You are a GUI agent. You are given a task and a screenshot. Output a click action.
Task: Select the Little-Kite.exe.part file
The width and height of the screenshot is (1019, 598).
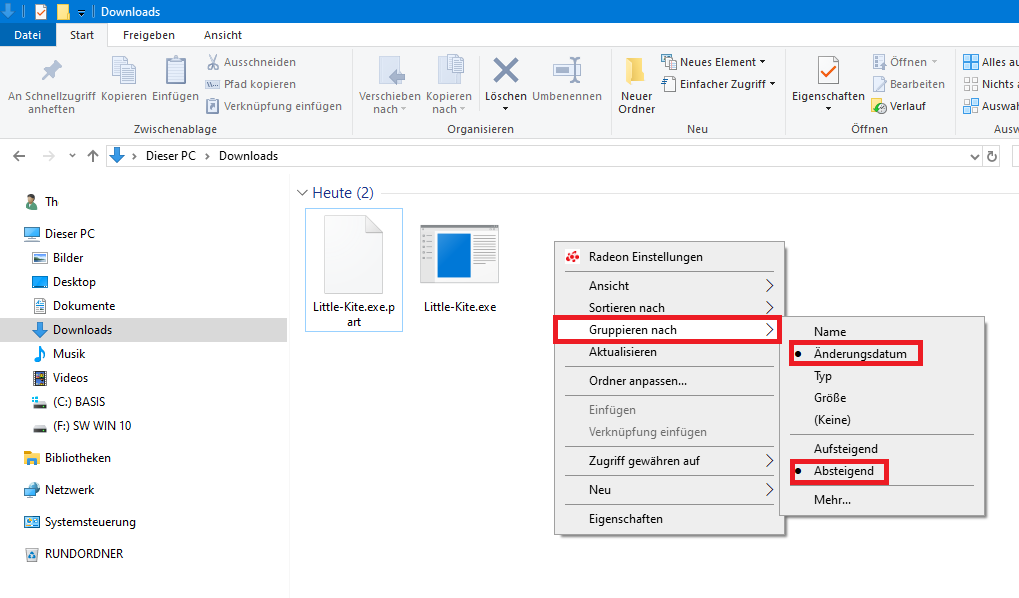(354, 270)
